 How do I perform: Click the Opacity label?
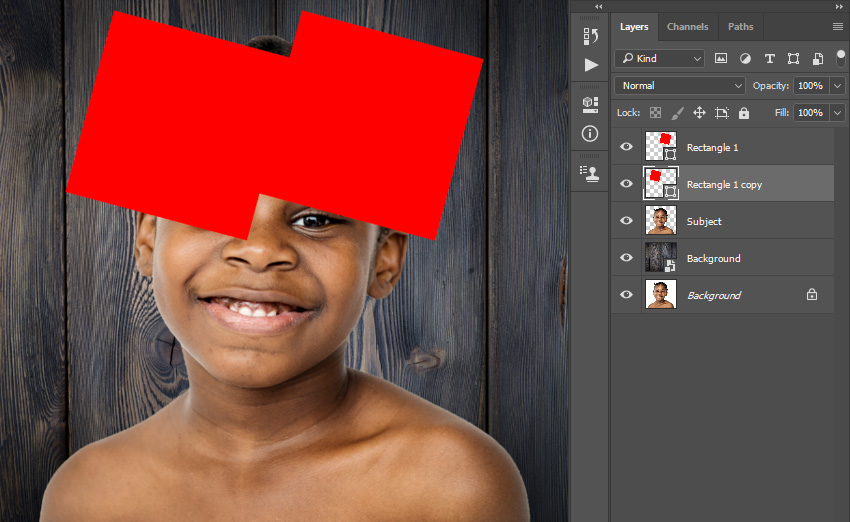pyautogui.click(x=771, y=86)
